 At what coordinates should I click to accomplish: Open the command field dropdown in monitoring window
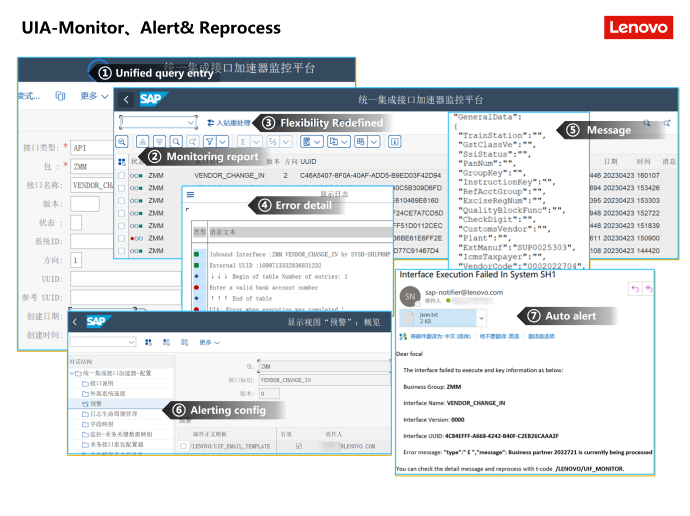191,122
